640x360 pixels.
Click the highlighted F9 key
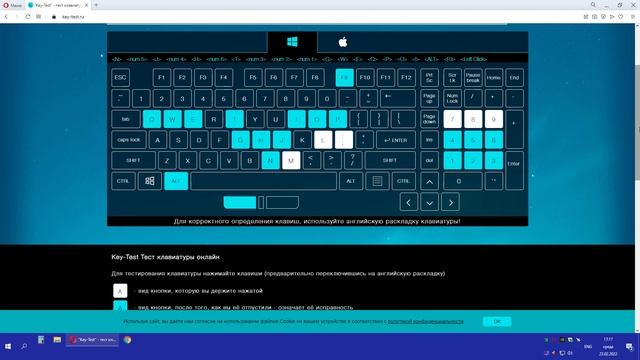click(344, 78)
